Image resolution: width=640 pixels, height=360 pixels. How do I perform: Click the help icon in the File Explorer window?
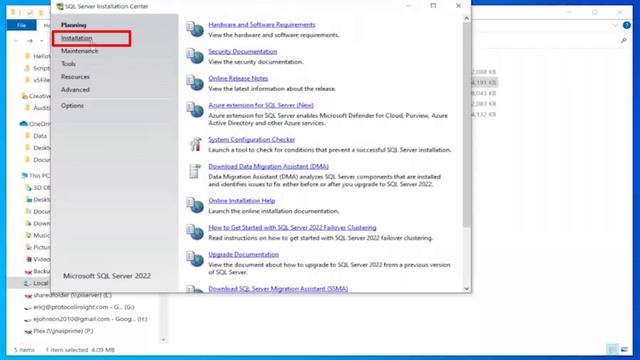(x=627, y=25)
